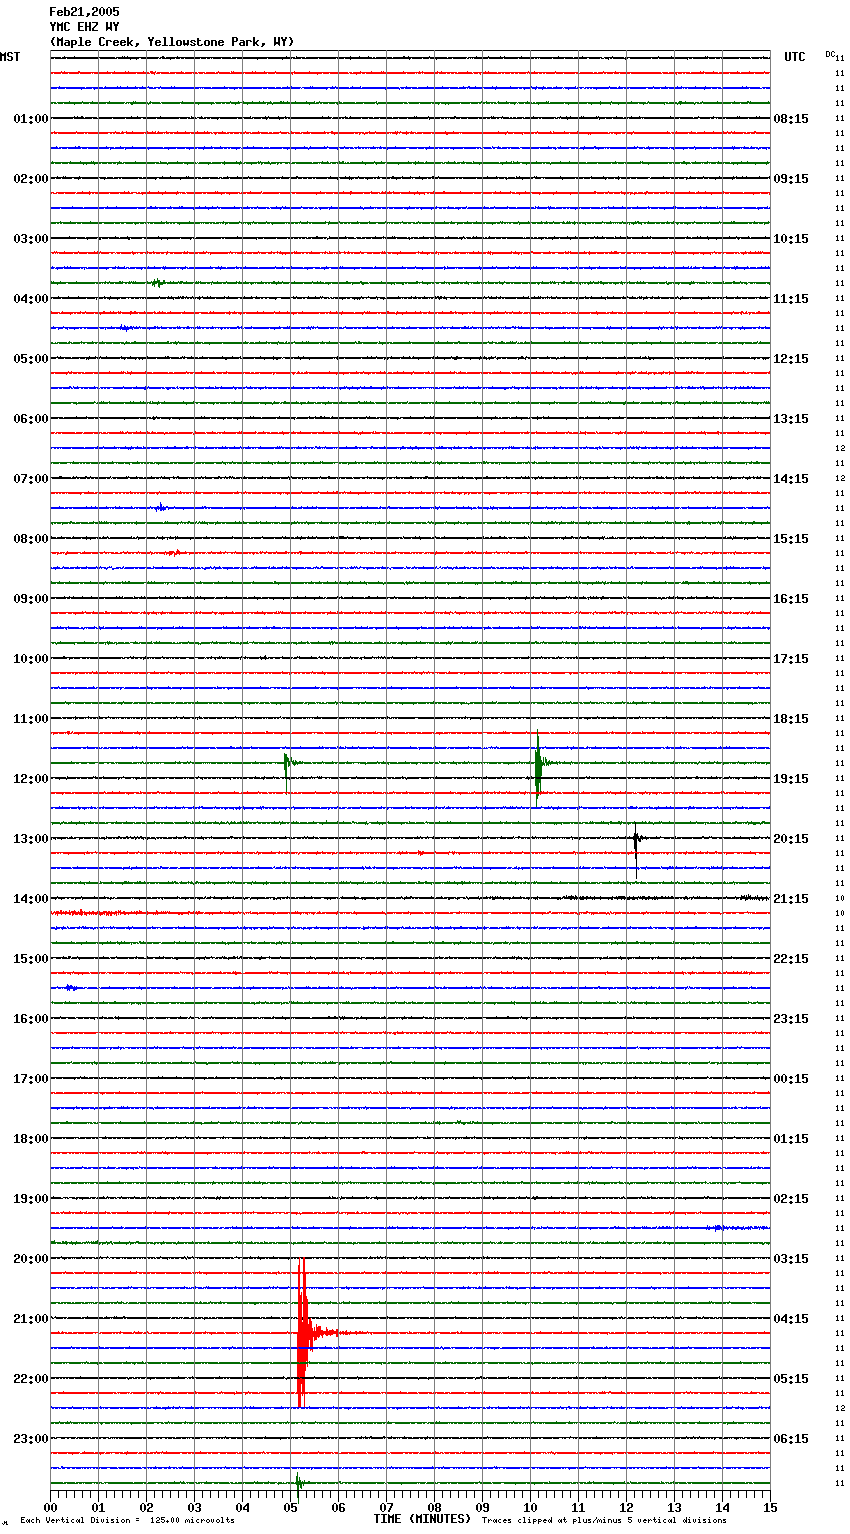The image size is (850, 1534).
Task: Select the 23:00 MST time label
Action: pos(31,1439)
